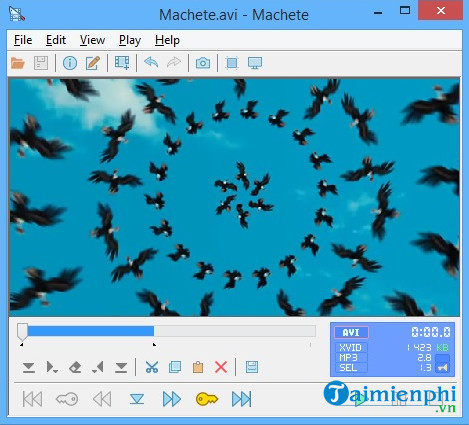The width and height of the screenshot is (469, 425).
Task: Switch to full screen with monitor icon
Action: click(255, 63)
